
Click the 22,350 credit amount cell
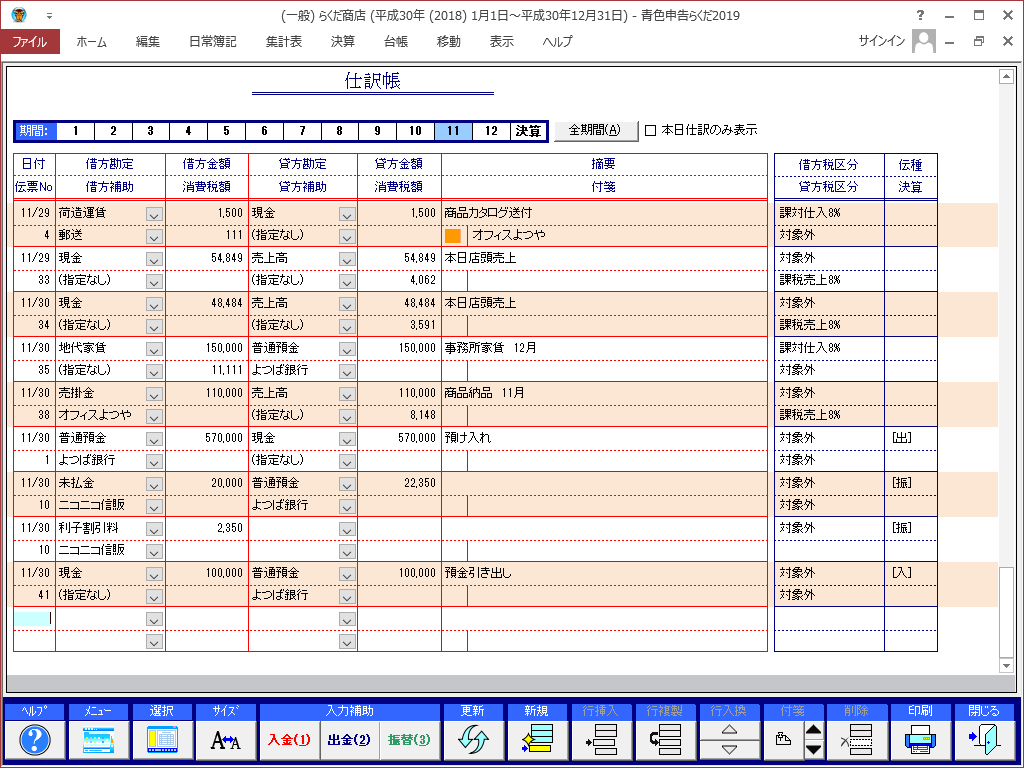point(400,483)
